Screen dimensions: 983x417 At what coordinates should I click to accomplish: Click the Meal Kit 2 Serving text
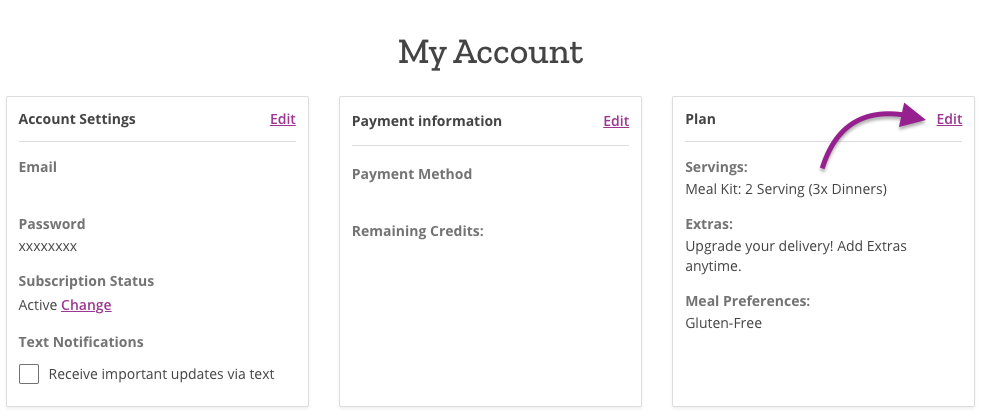pos(786,188)
